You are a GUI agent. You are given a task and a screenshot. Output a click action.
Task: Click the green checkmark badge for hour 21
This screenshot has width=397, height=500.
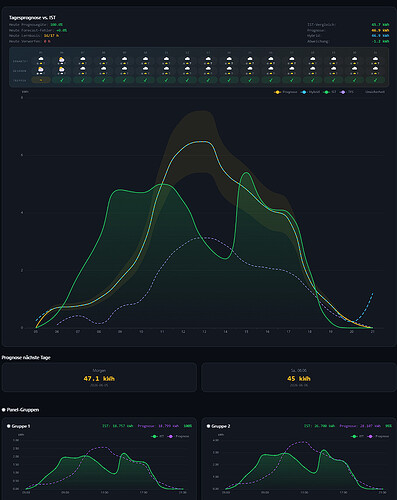(375, 80)
